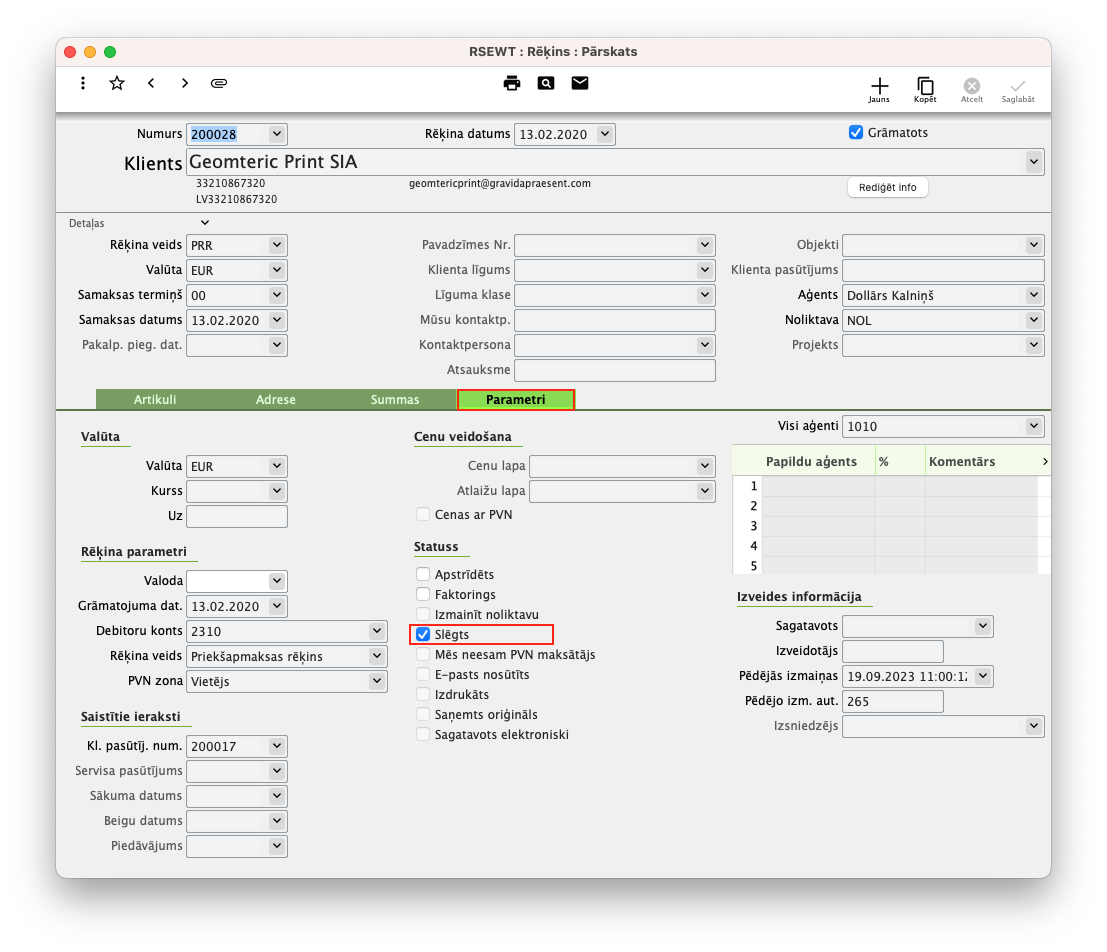
Task: Expand the Debitoru konts dropdown
Action: tap(377, 631)
